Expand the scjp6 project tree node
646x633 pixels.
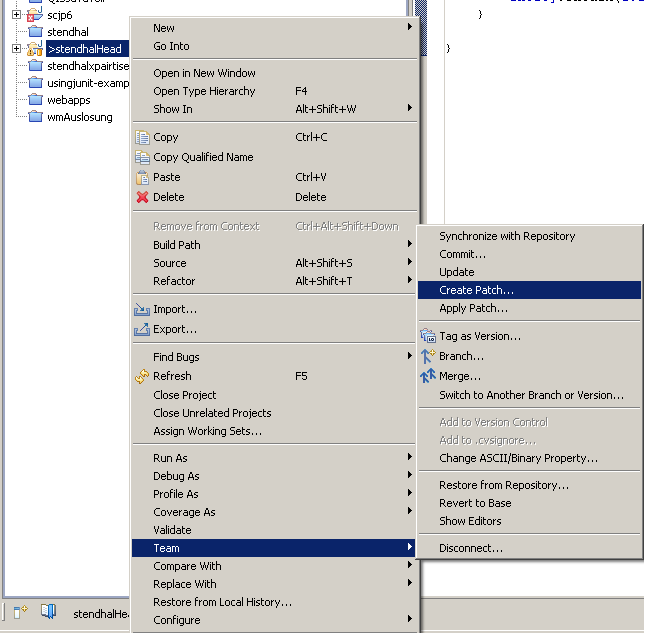point(16,15)
